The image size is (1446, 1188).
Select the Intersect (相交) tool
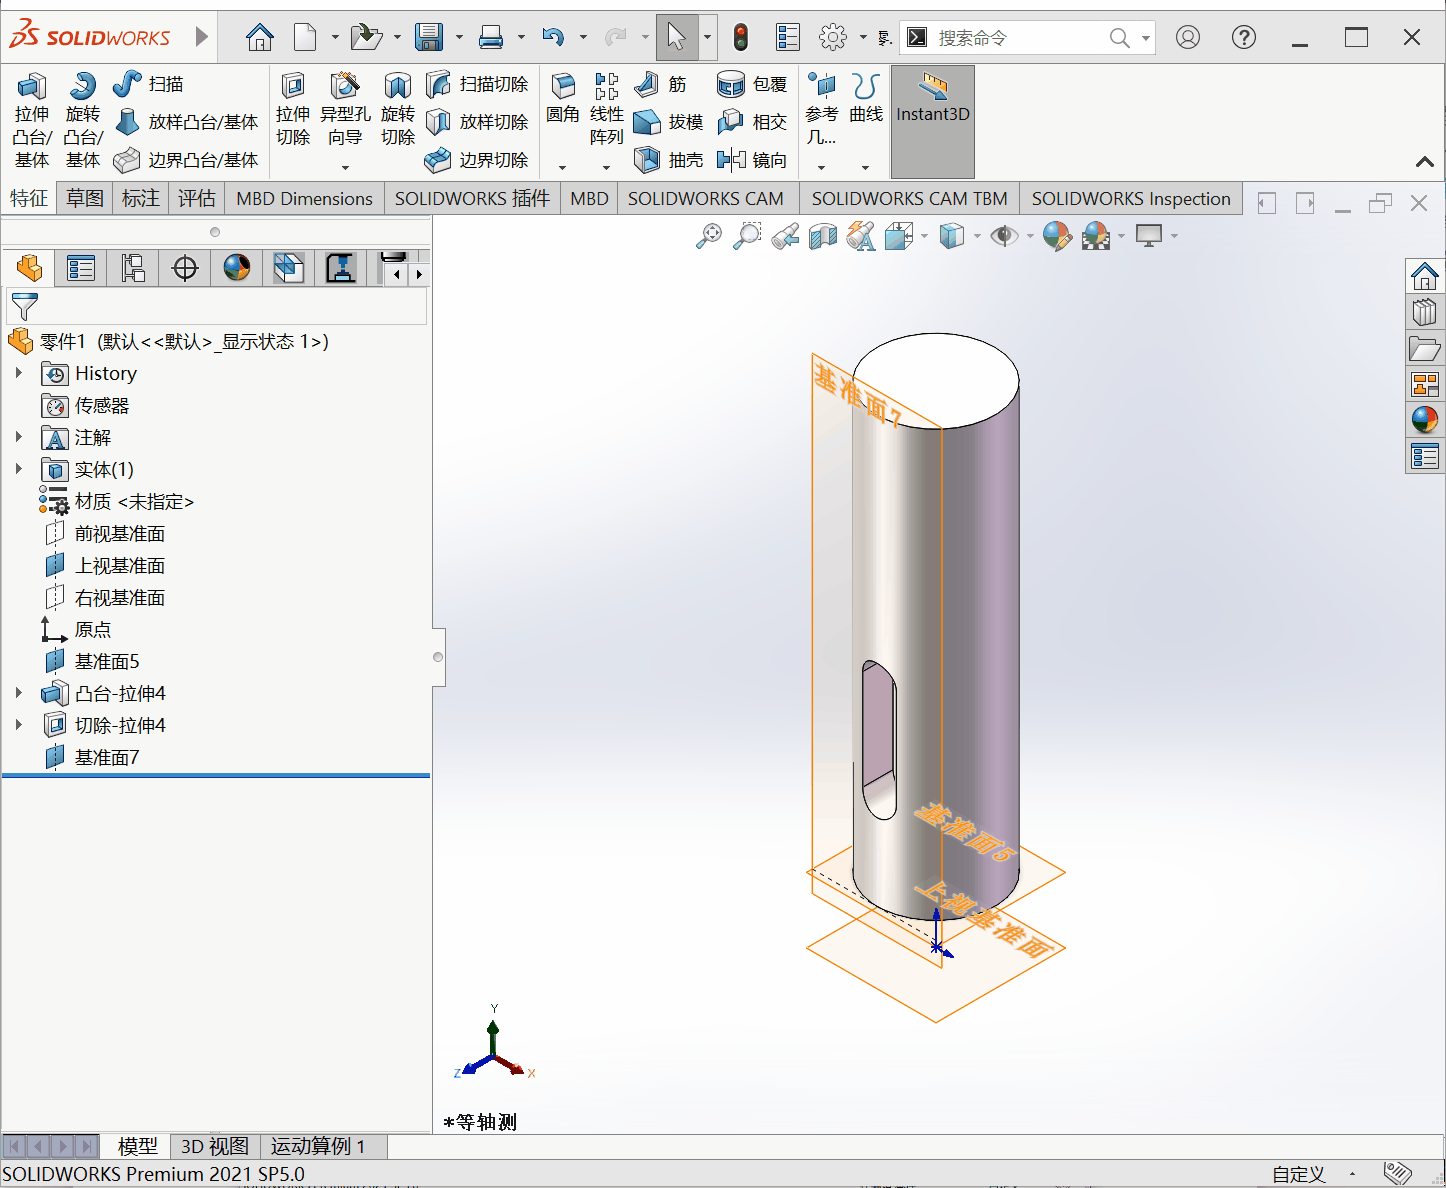click(752, 122)
